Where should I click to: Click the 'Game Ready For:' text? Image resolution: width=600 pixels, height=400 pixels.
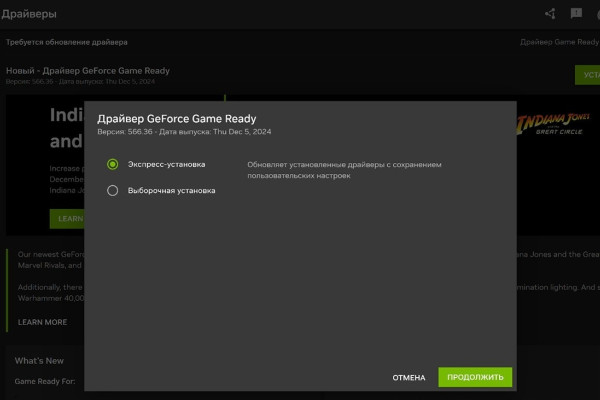pos(45,381)
